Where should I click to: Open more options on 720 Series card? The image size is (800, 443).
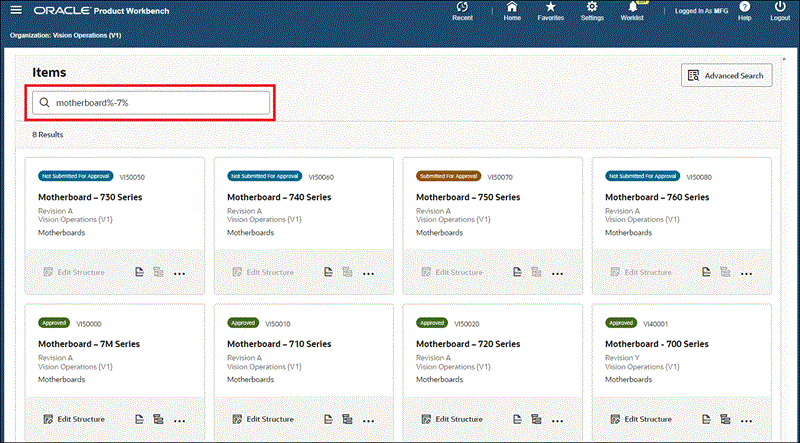(x=557, y=421)
